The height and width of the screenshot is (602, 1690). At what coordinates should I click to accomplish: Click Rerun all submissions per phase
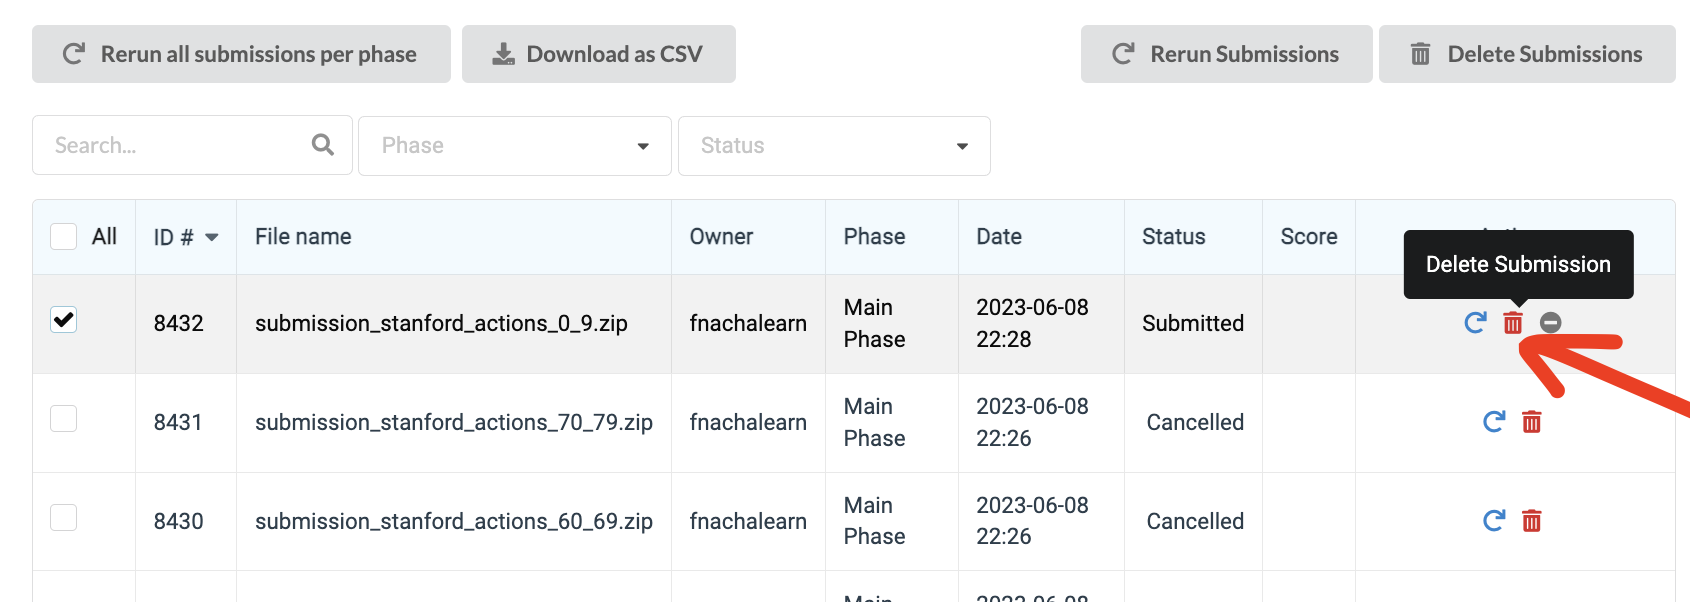[241, 54]
